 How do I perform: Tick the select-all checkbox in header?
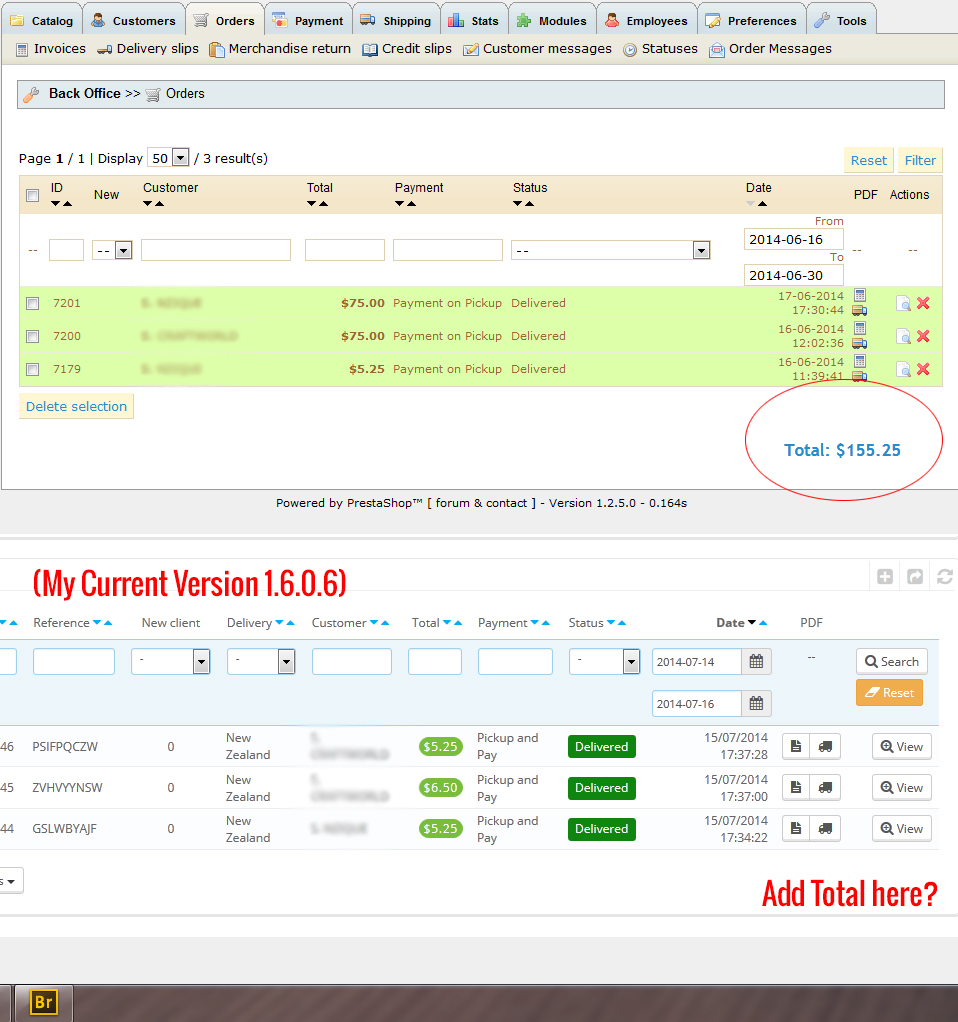coord(33,195)
